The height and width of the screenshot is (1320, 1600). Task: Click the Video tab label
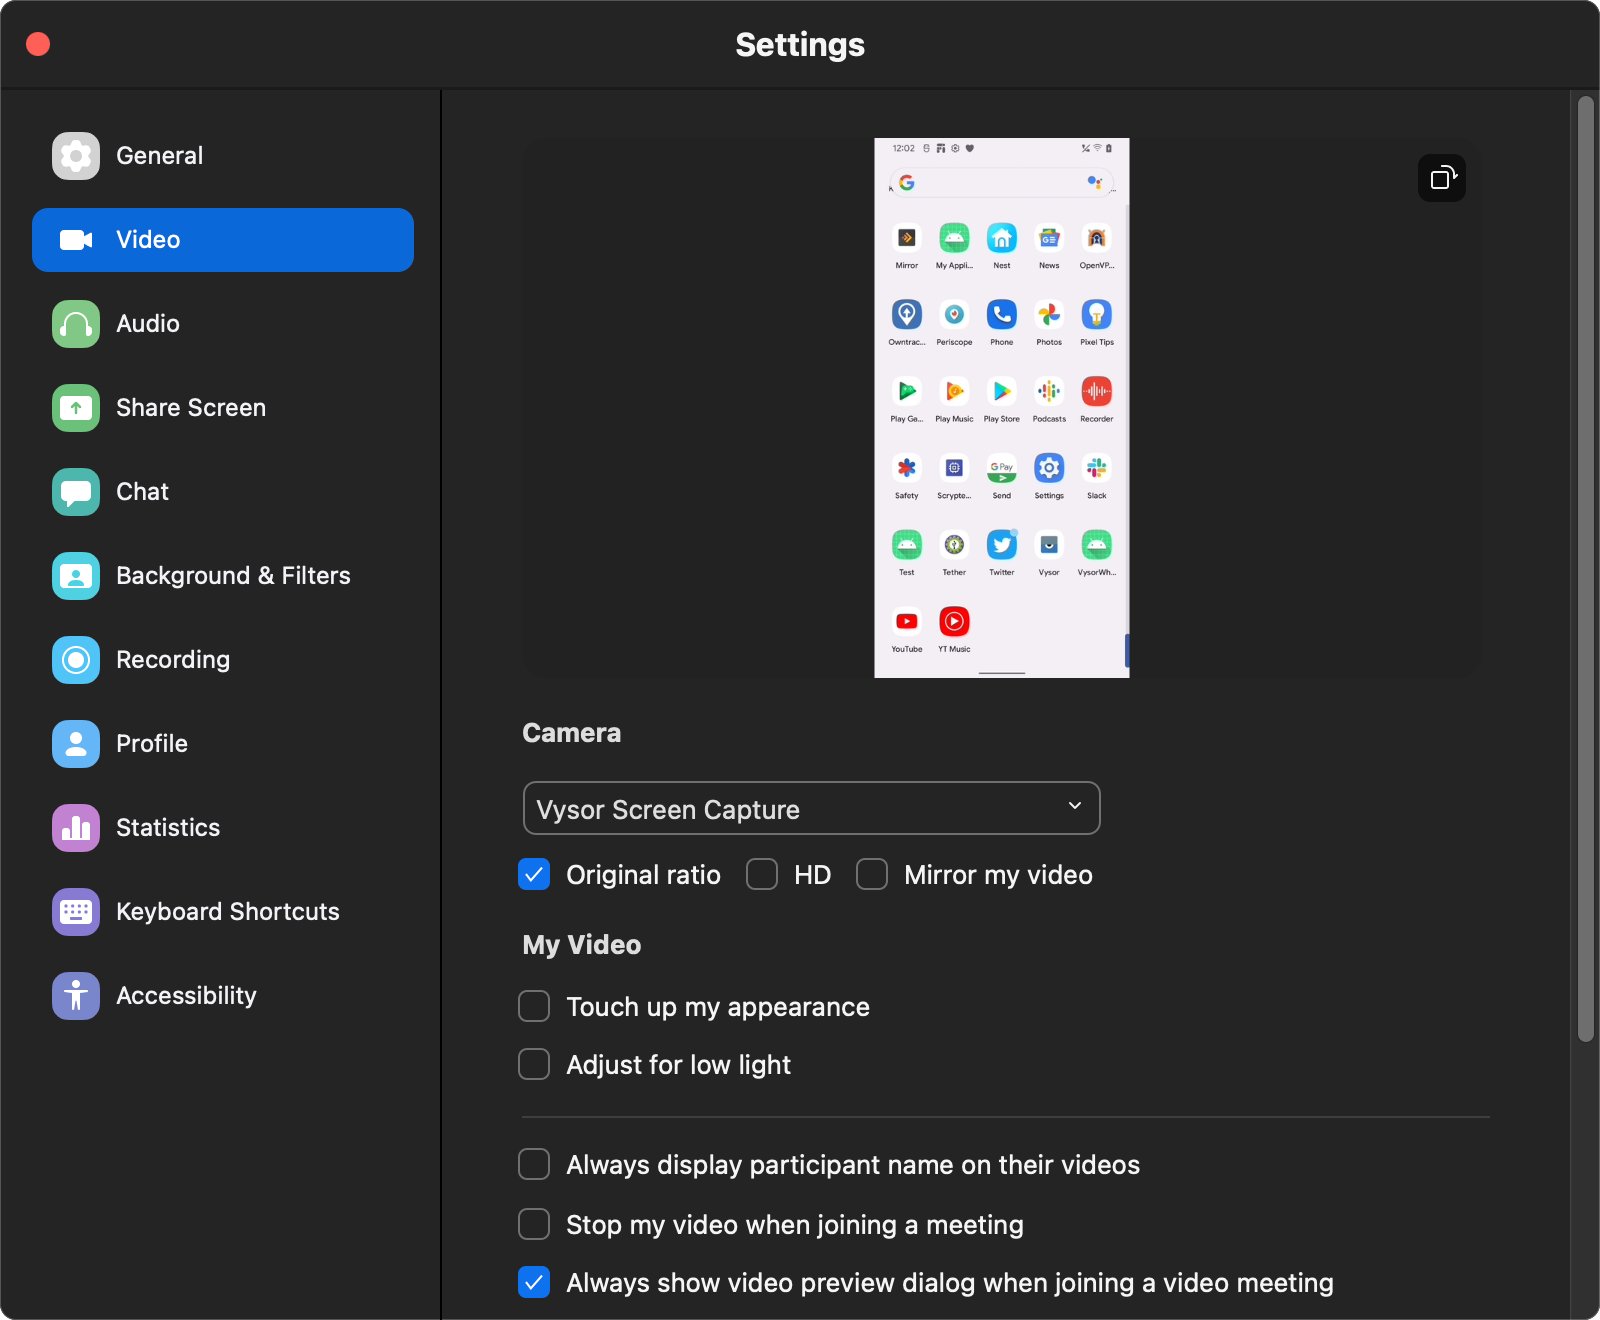click(x=148, y=240)
